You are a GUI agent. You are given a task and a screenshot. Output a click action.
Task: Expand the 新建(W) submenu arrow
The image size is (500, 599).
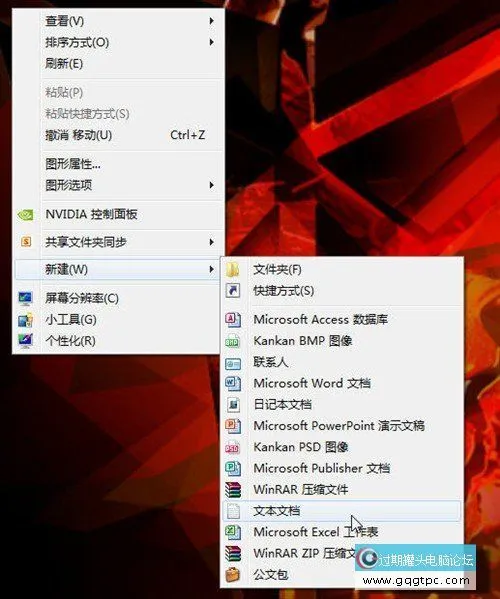(x=211, y=270)
